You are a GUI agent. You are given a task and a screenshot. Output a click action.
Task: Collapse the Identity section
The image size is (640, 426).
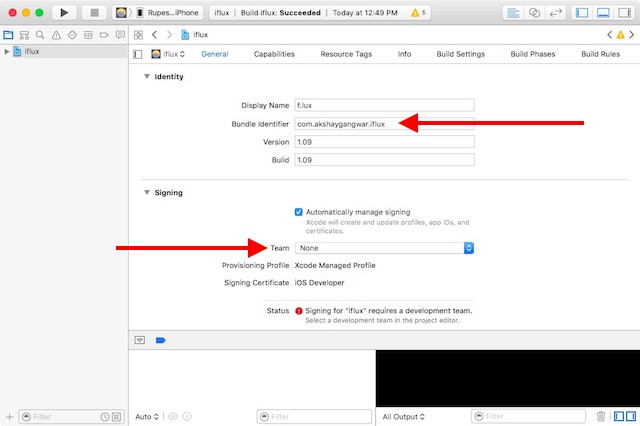point(147,76)
